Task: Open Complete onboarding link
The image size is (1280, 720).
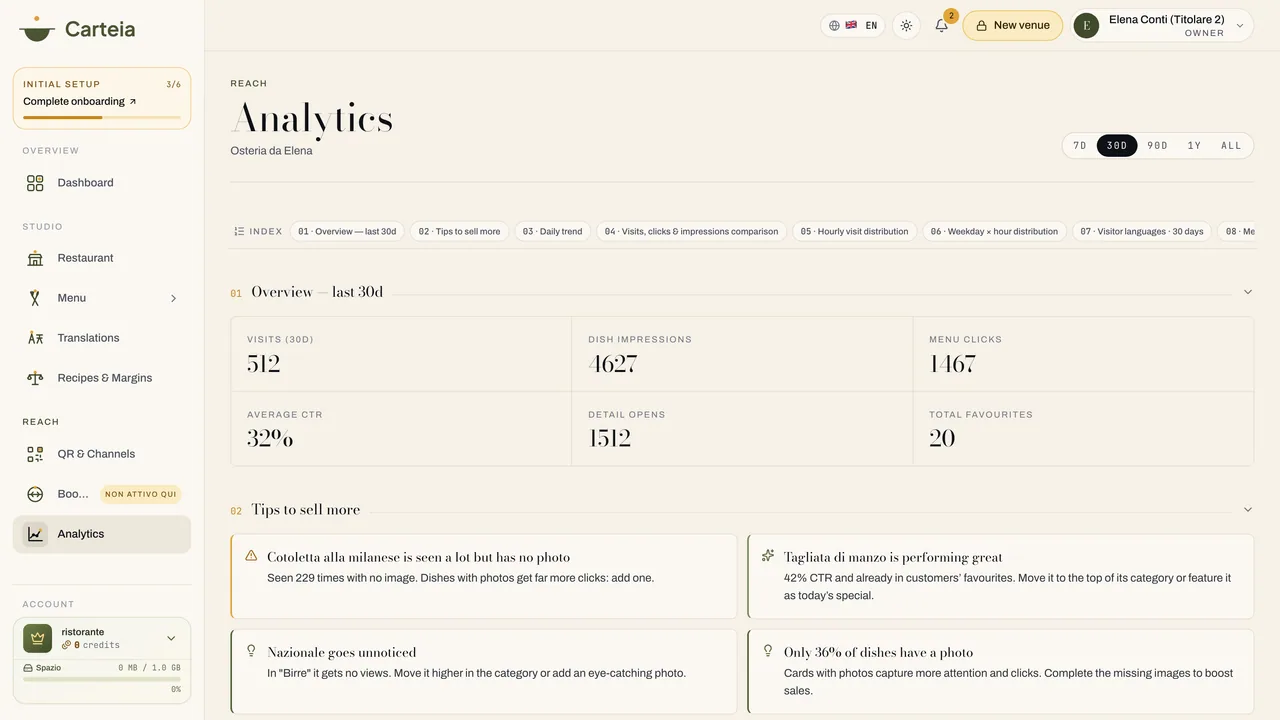Action: (80, 101)
